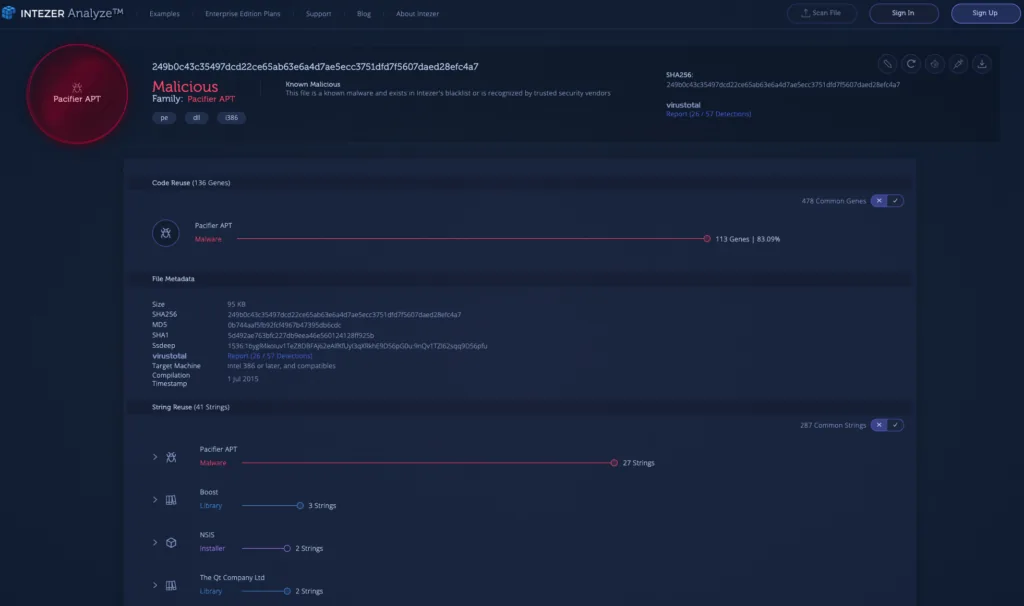Click the Sign In button
The height and width of the screenshot is (606, 1024).
click(904, 13)
